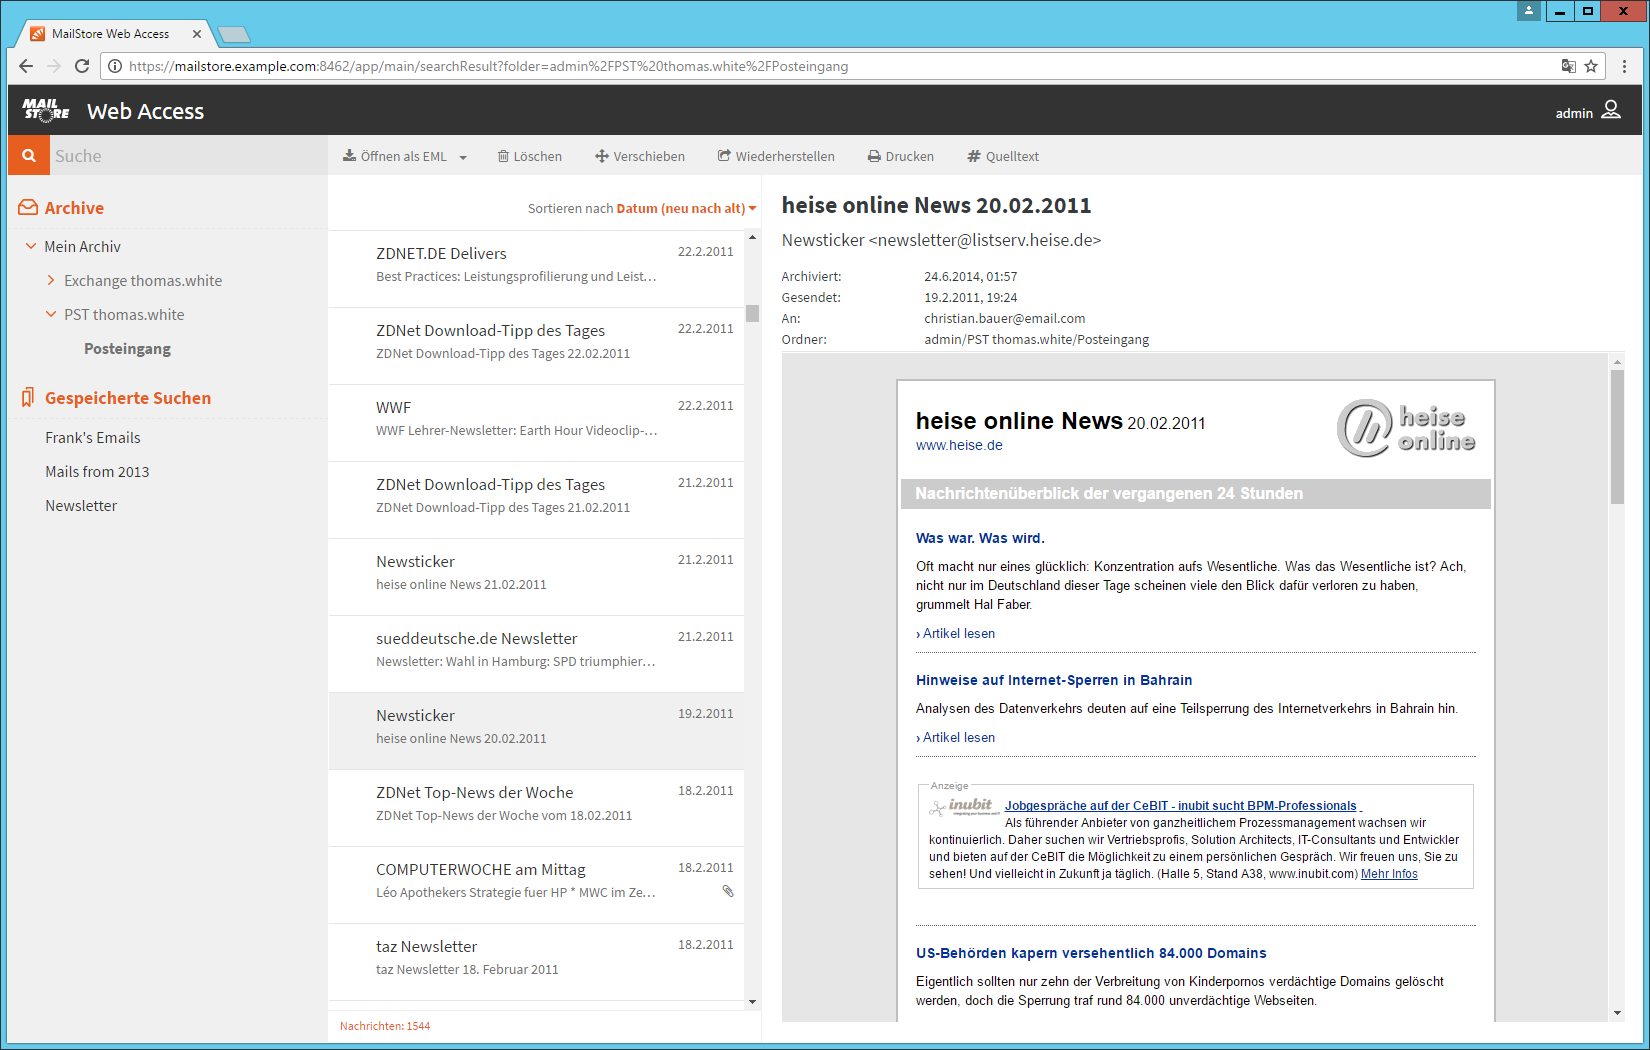The width and height of the screenshot is (1650, 1050).
Task: Open the saved search Frank's Emails
Action: (x=93, y=437)
